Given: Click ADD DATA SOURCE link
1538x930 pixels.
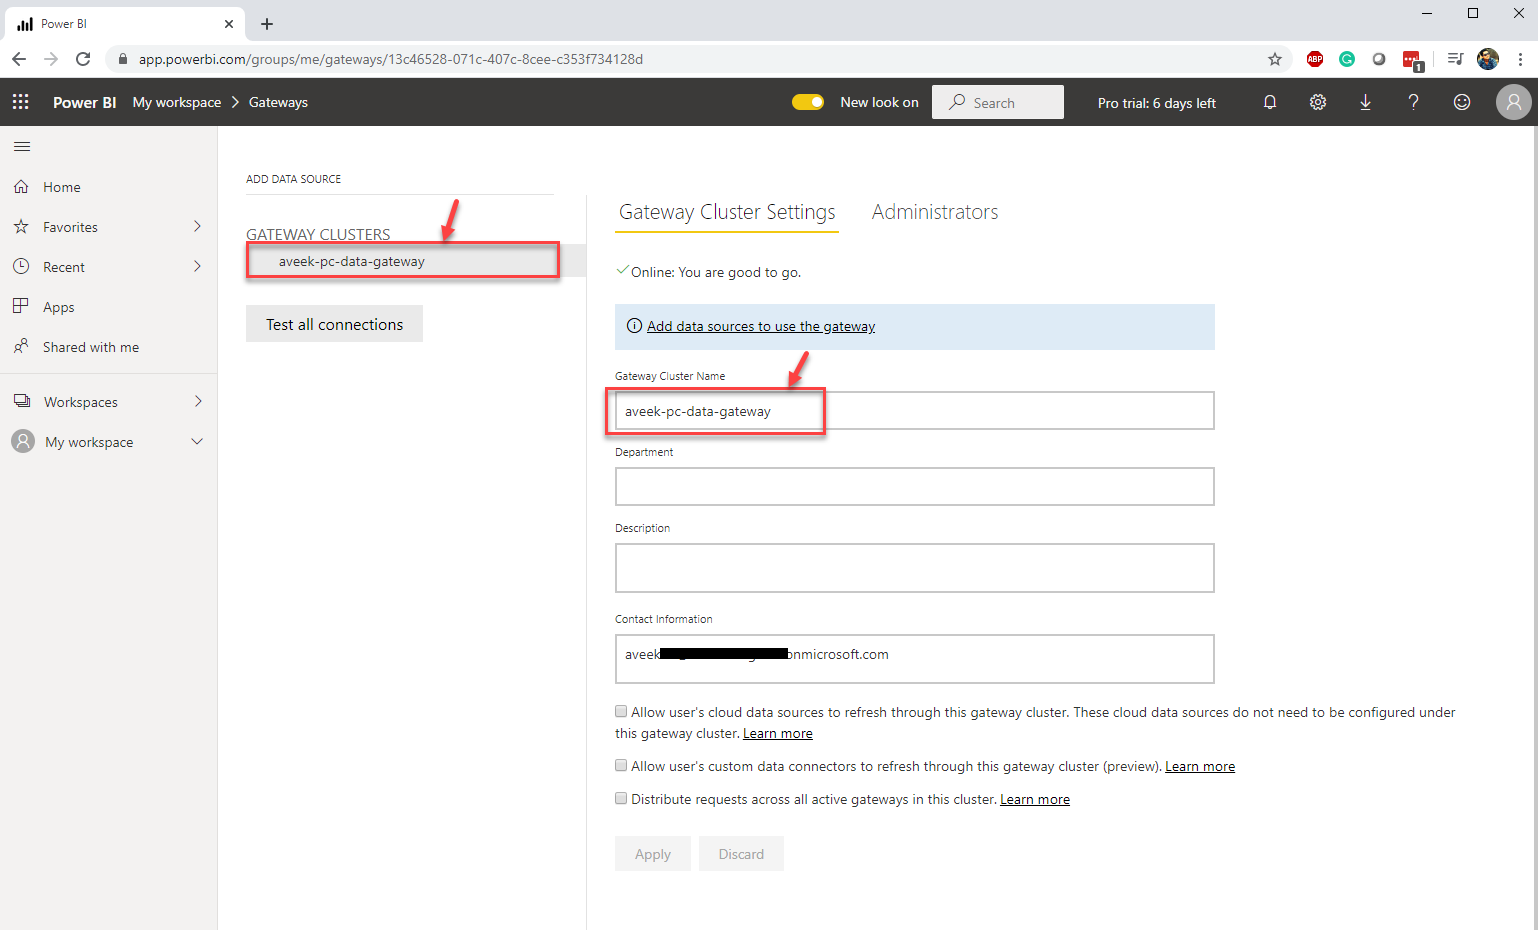Looking at the screenshot, I should 294,179.
